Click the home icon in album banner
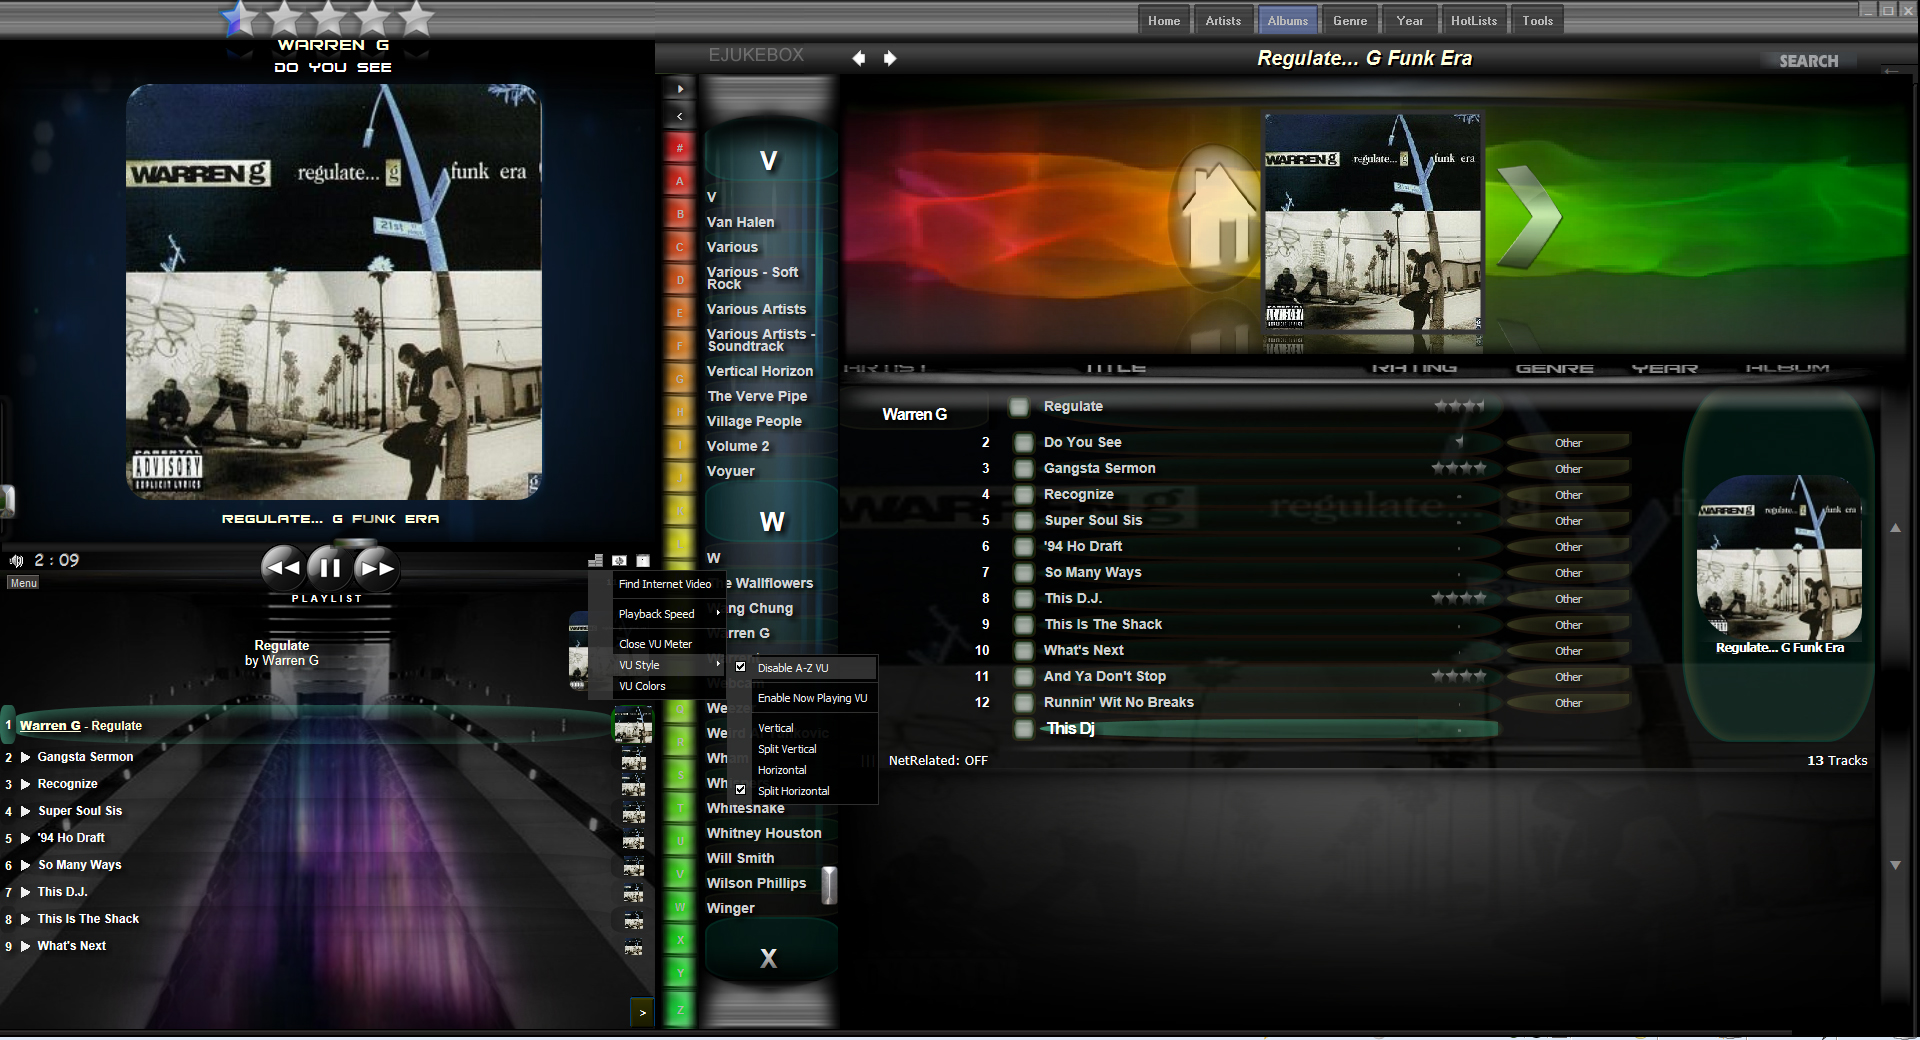Screen dimensions: 1920x1040 click(1217, 215)
